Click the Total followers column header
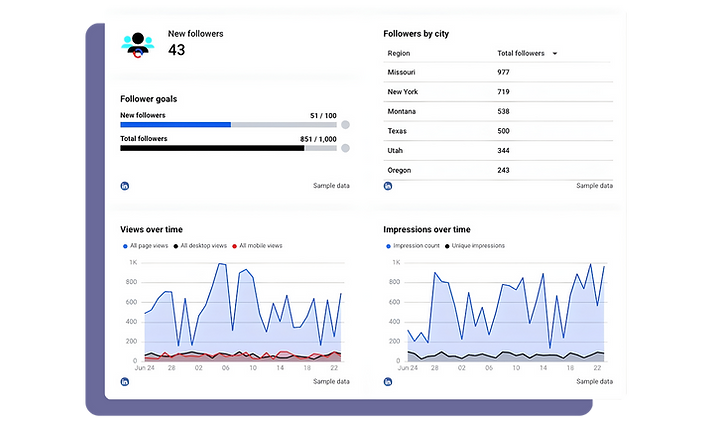711x423 pixels. [521, 53]
